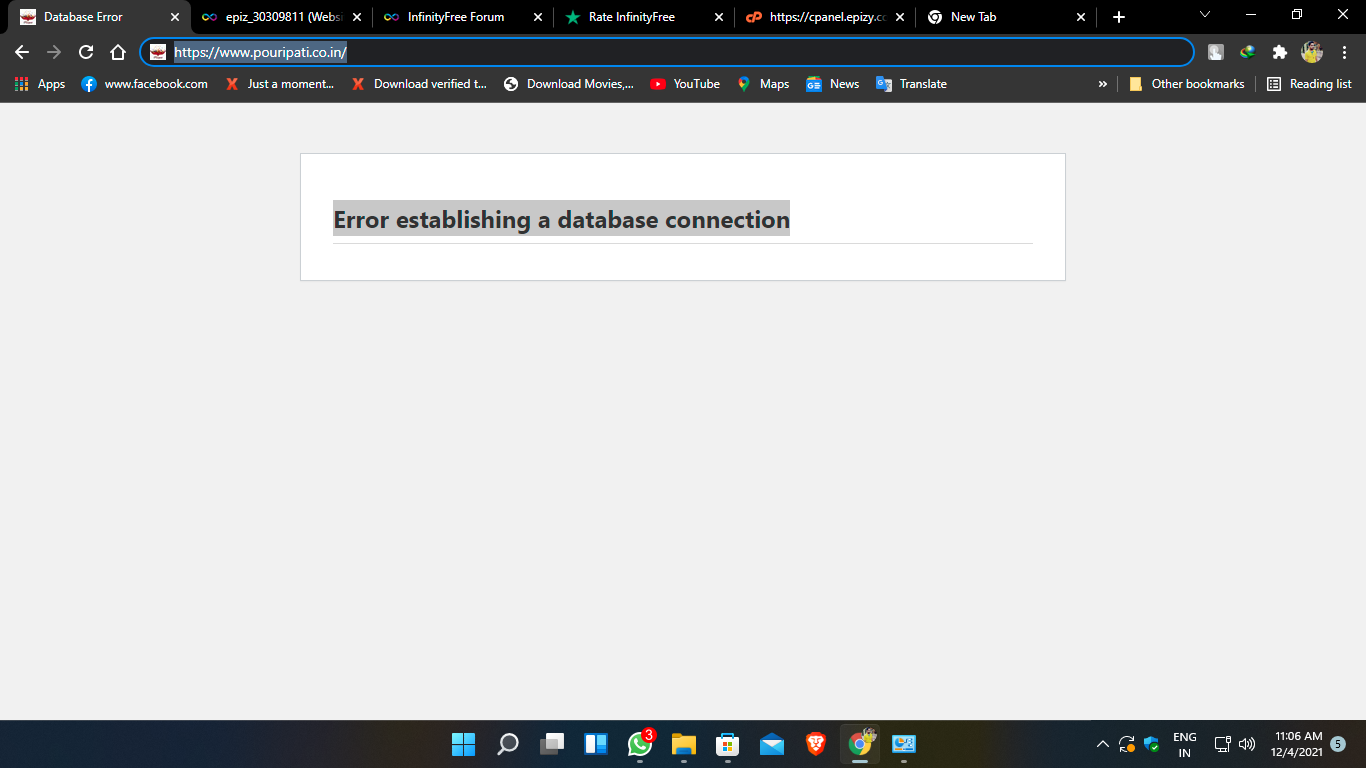Expand hidden bookmarks overflow chevron
The image size is (1366, 768).
pyautogui.click(x=1103, y=84)
